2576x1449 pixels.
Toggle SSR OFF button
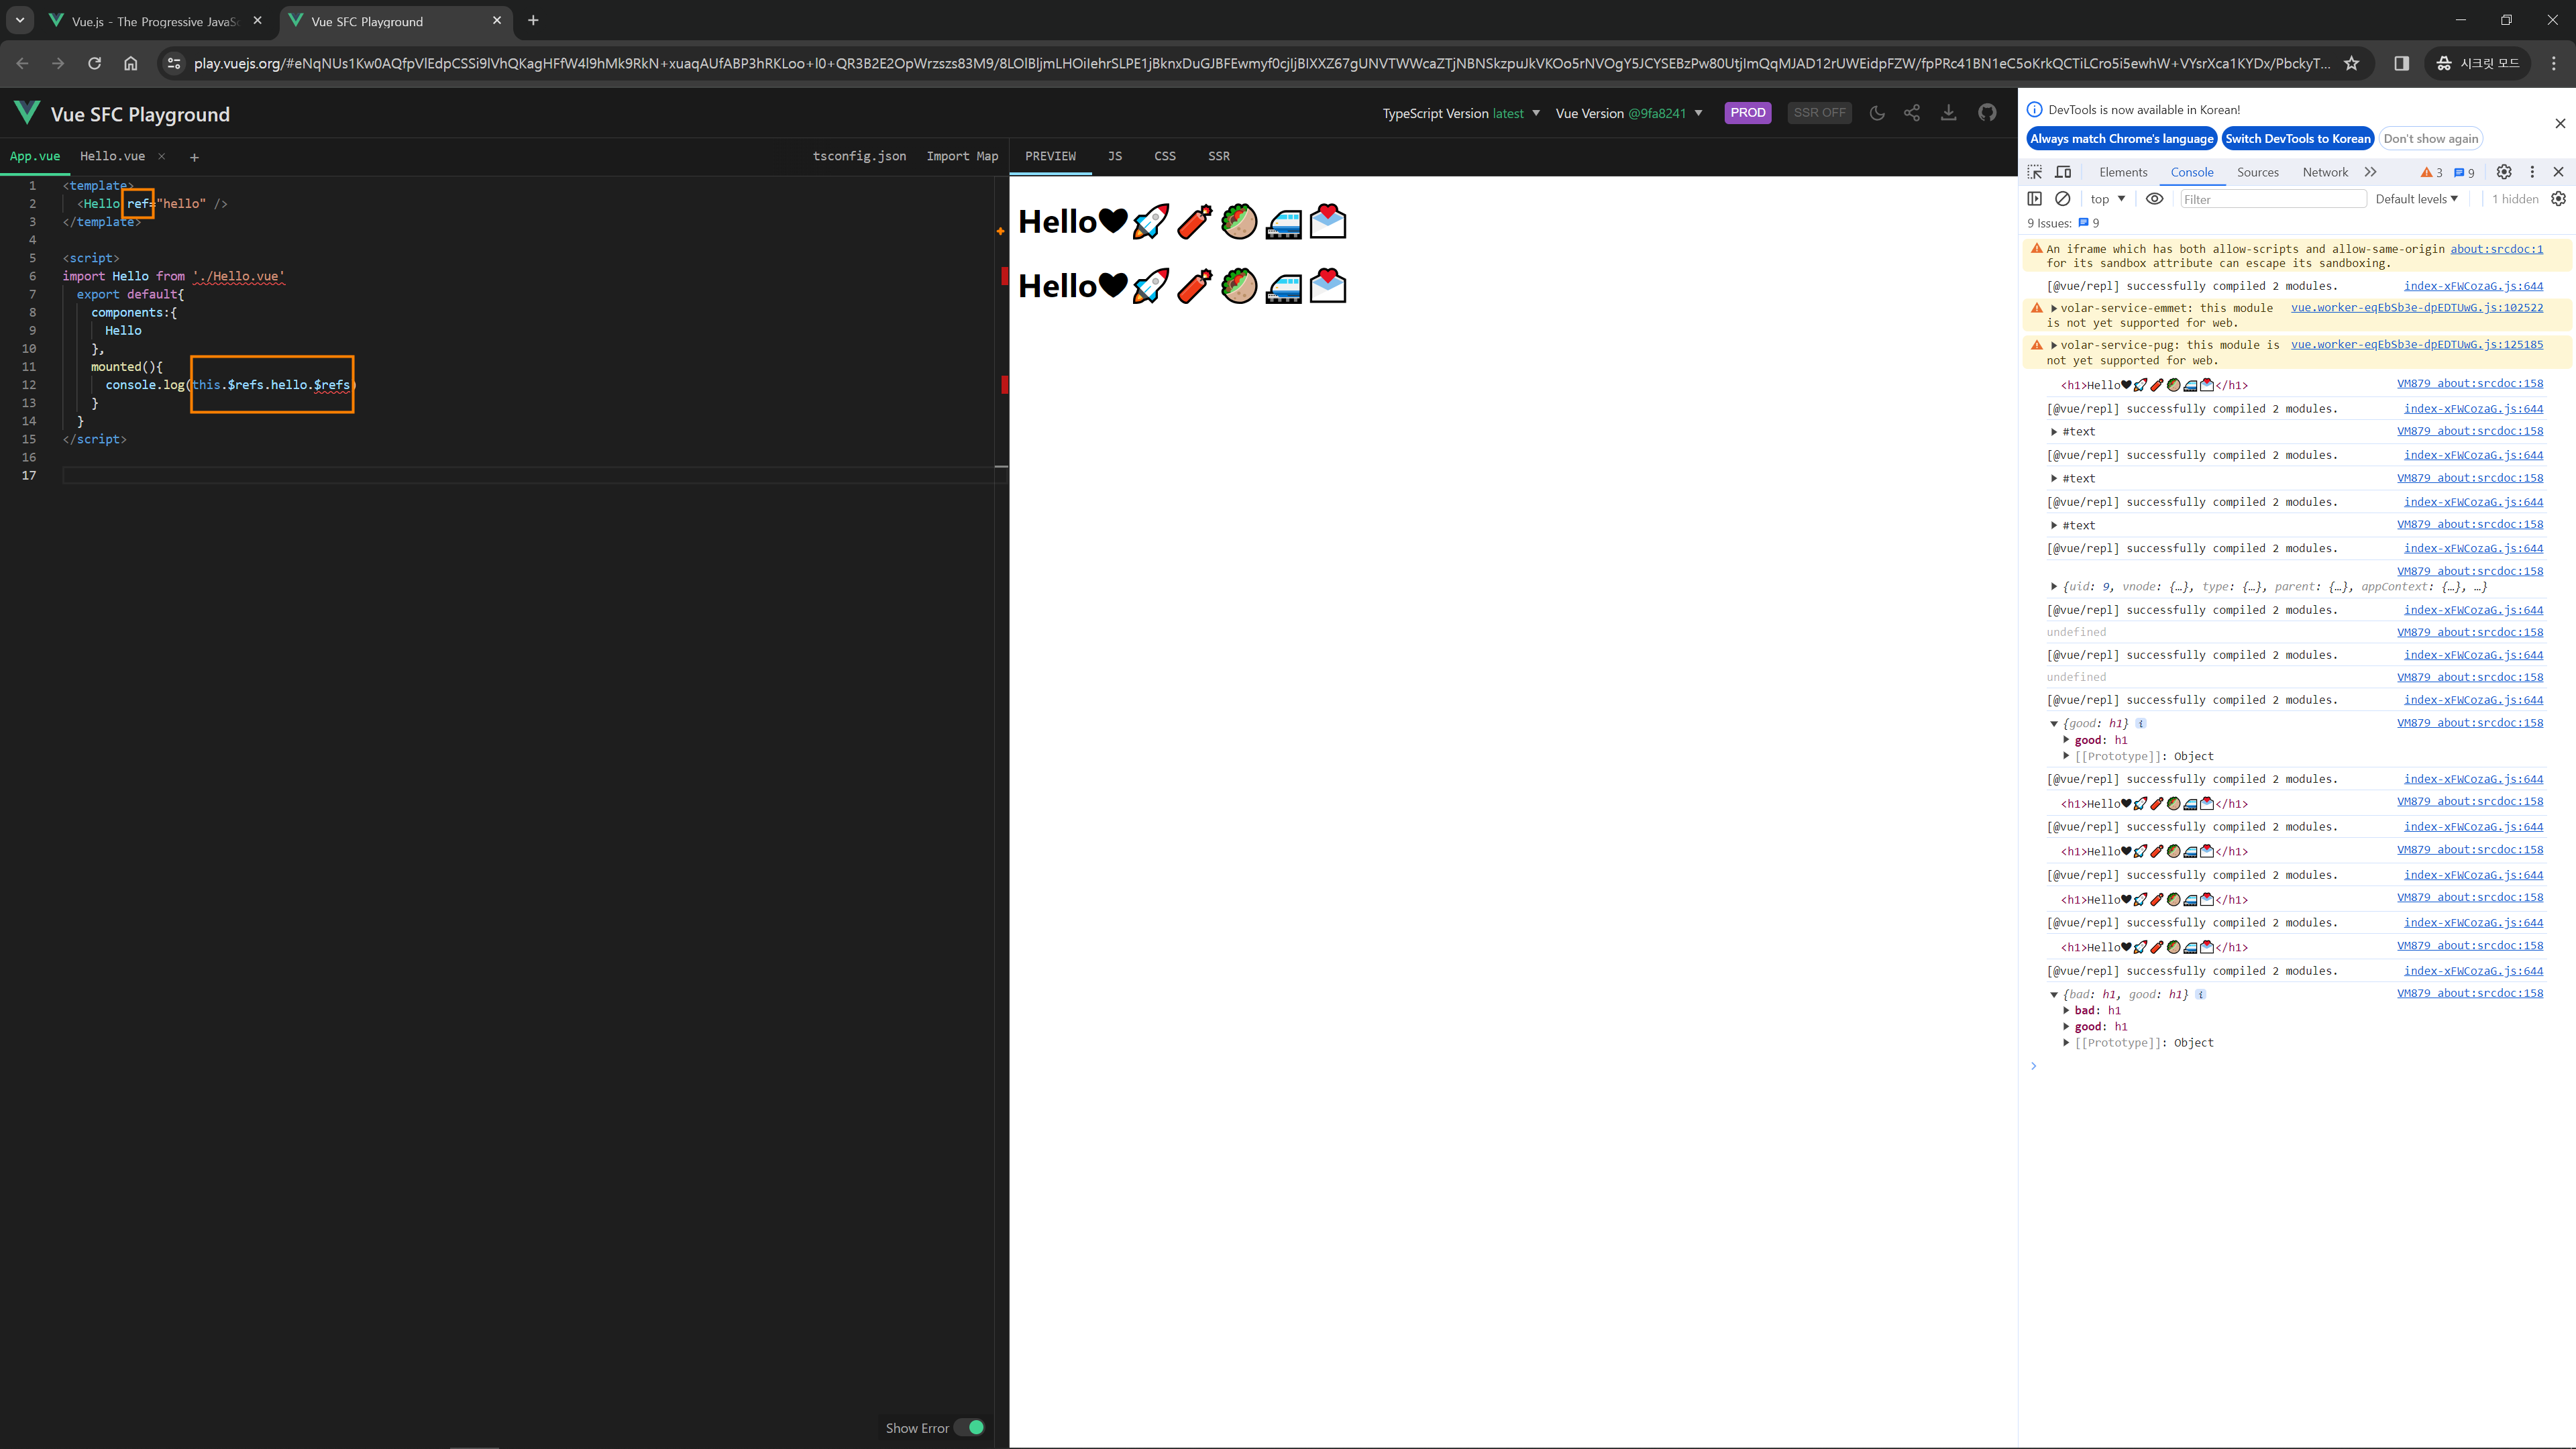coord(1819,113)
